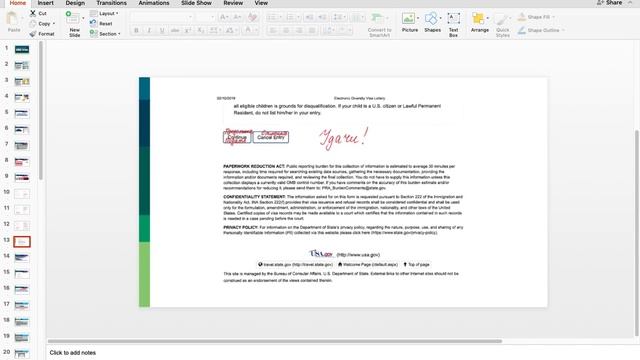Click Cancel Entry button on slide
The width and height of the screenshot is (640, 360).
(x=271, y=137)
